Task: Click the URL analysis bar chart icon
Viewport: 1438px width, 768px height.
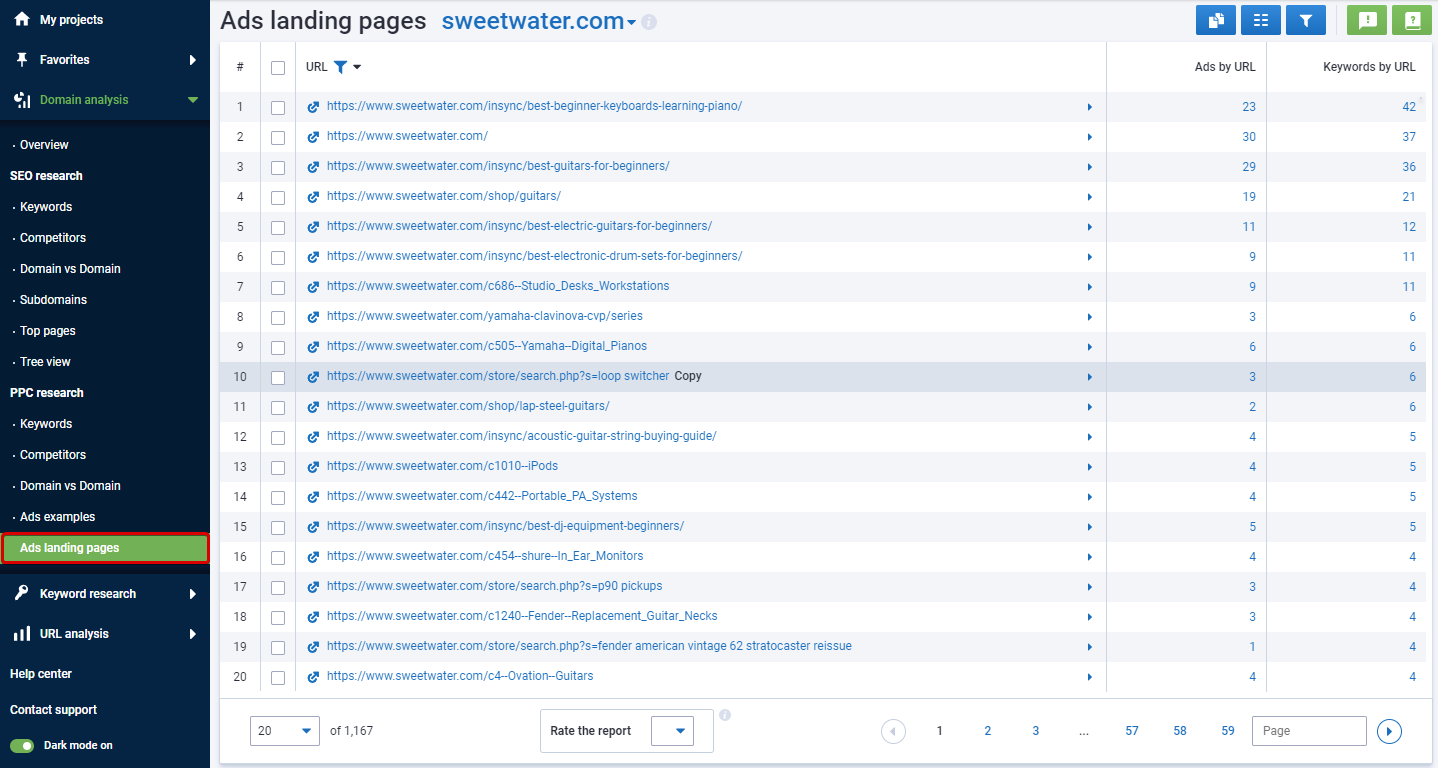Action: 22,634
